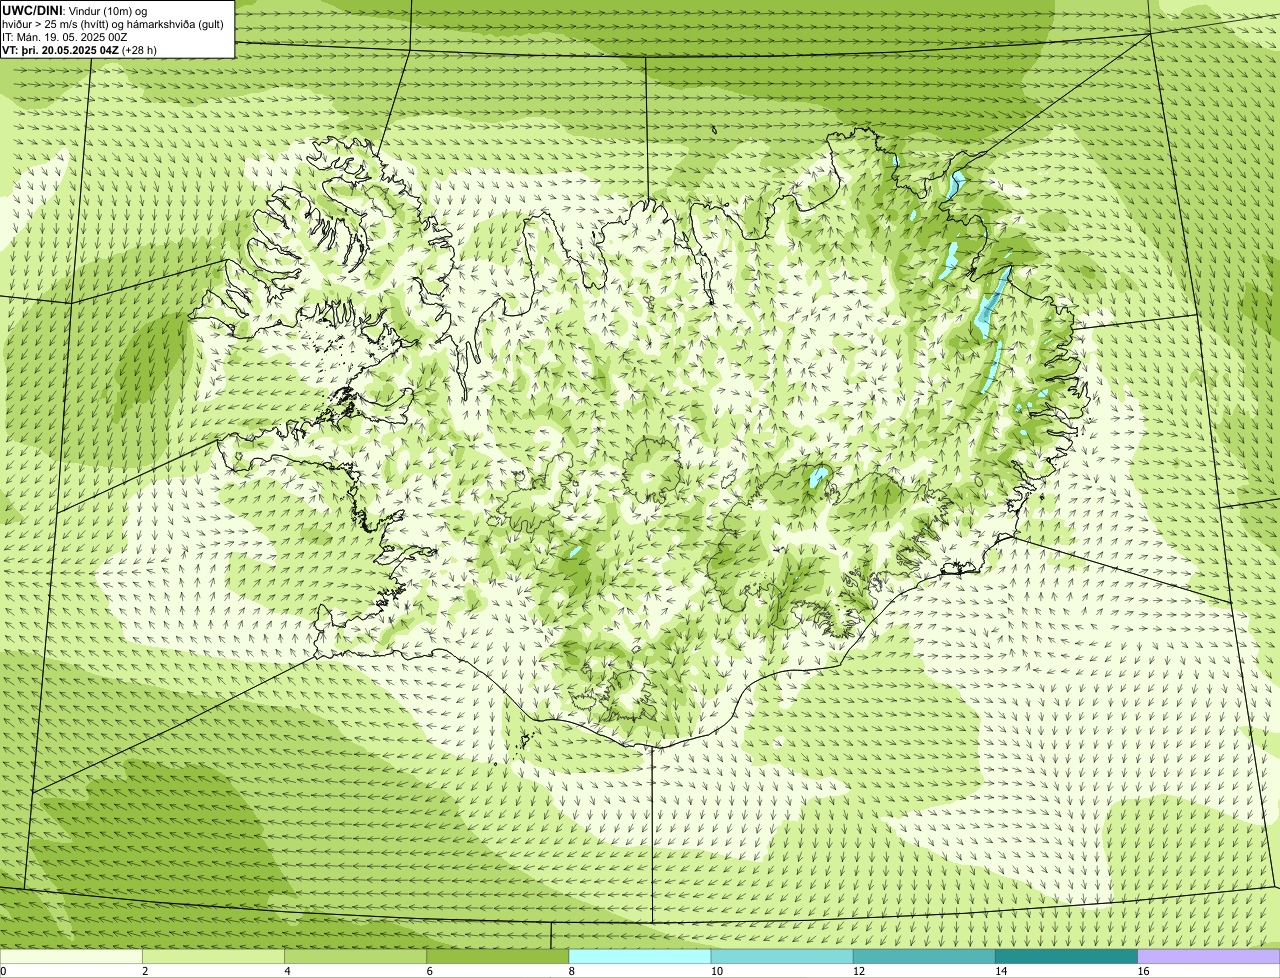
Task: Click the legend scale label "12"
Action: 858,971
